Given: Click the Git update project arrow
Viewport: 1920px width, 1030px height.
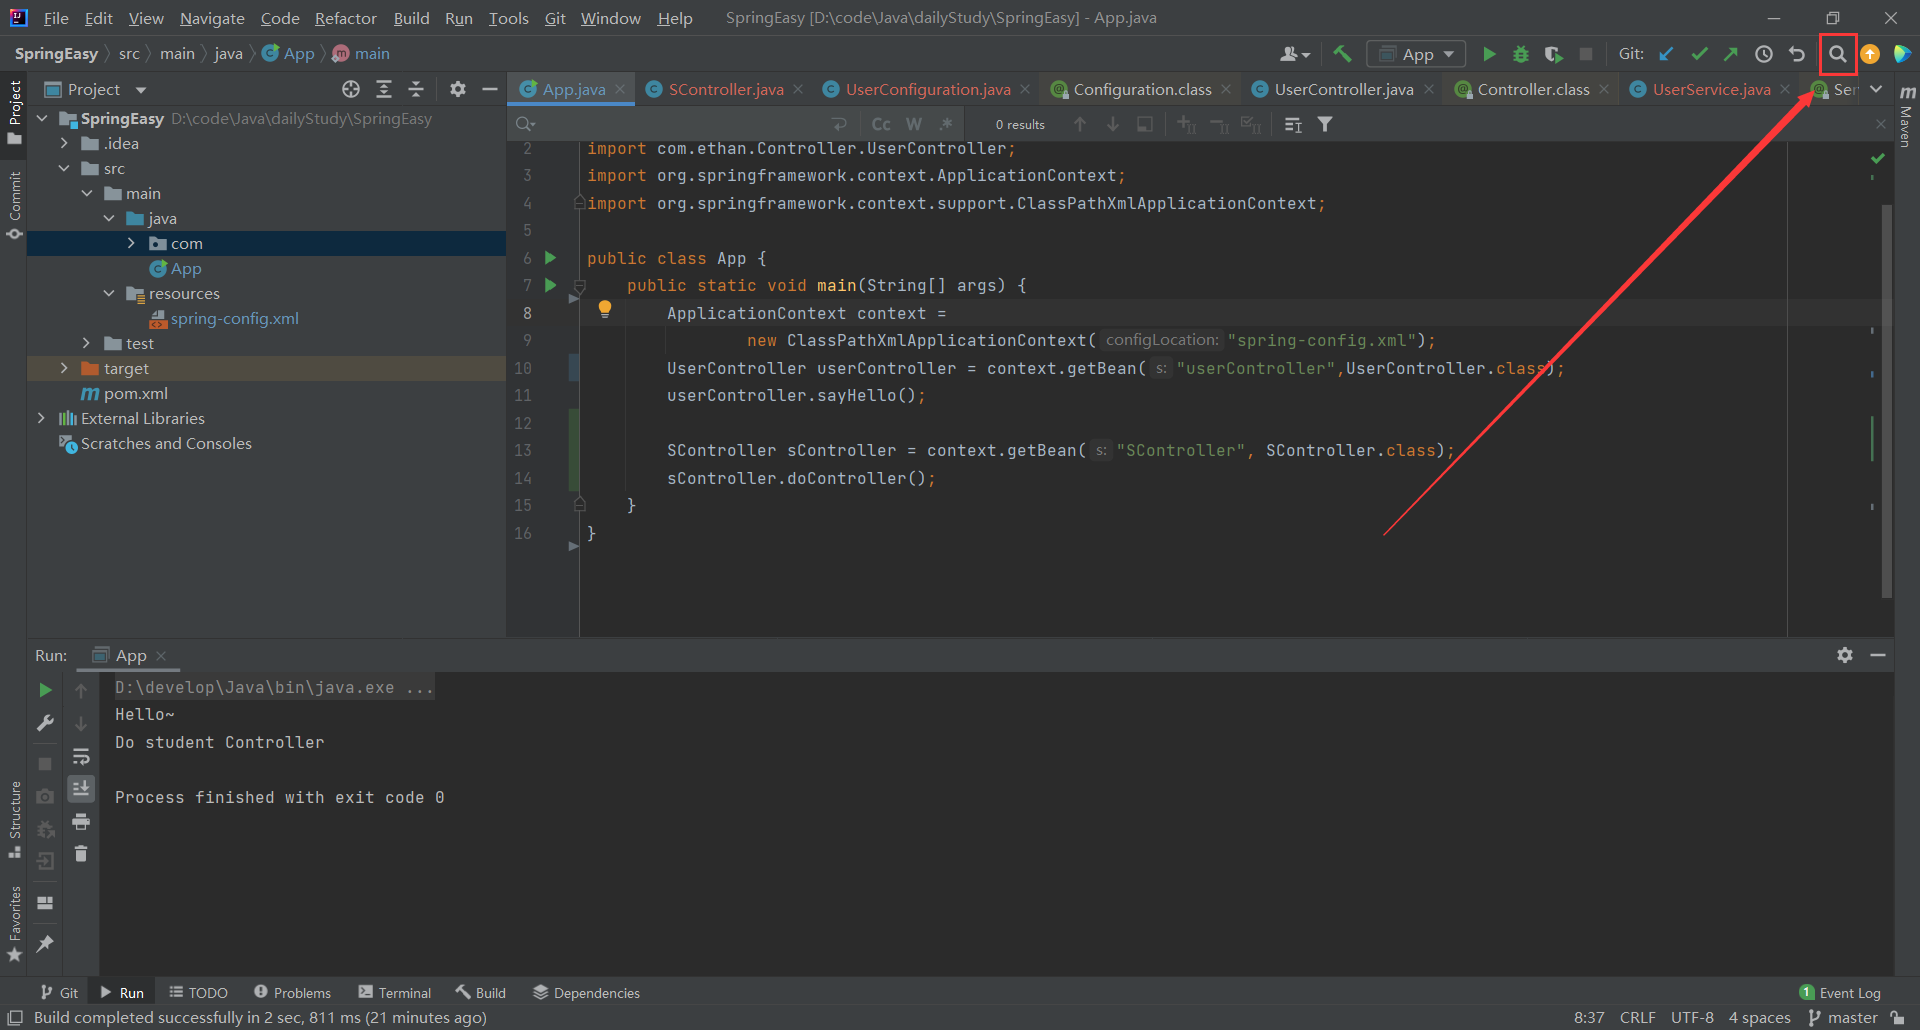Looking at the screenshot, I should coord(1666,54).
